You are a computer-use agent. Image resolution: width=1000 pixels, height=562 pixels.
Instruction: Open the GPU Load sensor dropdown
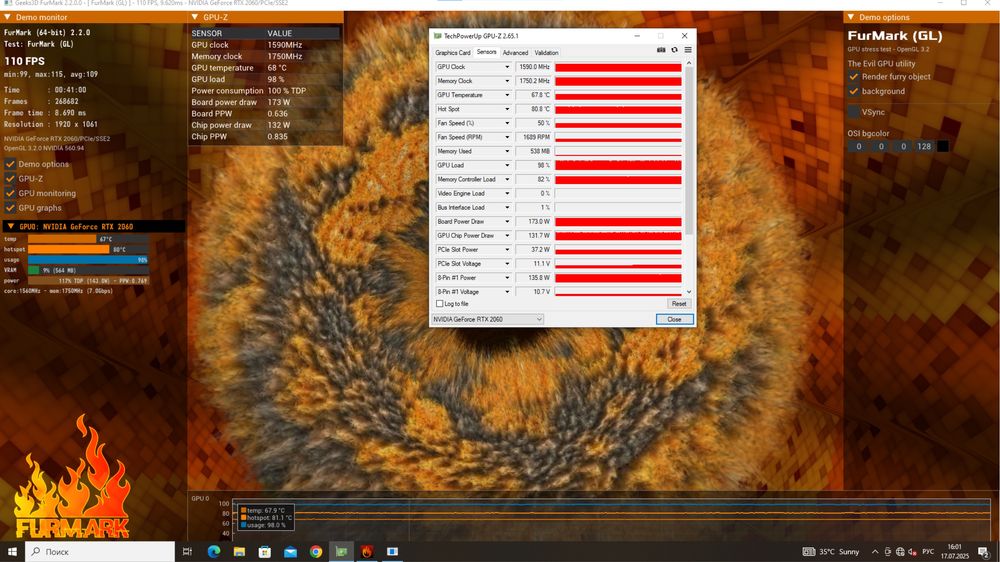tap(507, 165)
